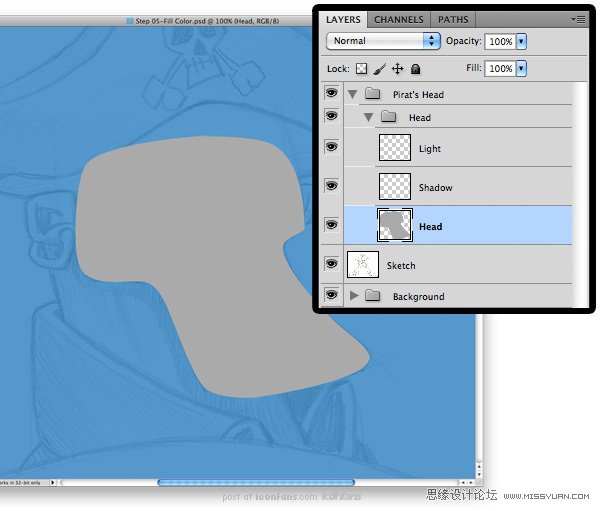Click the lock all padlock icon
The height and width of the screenshot is (511, 600).
415,69
